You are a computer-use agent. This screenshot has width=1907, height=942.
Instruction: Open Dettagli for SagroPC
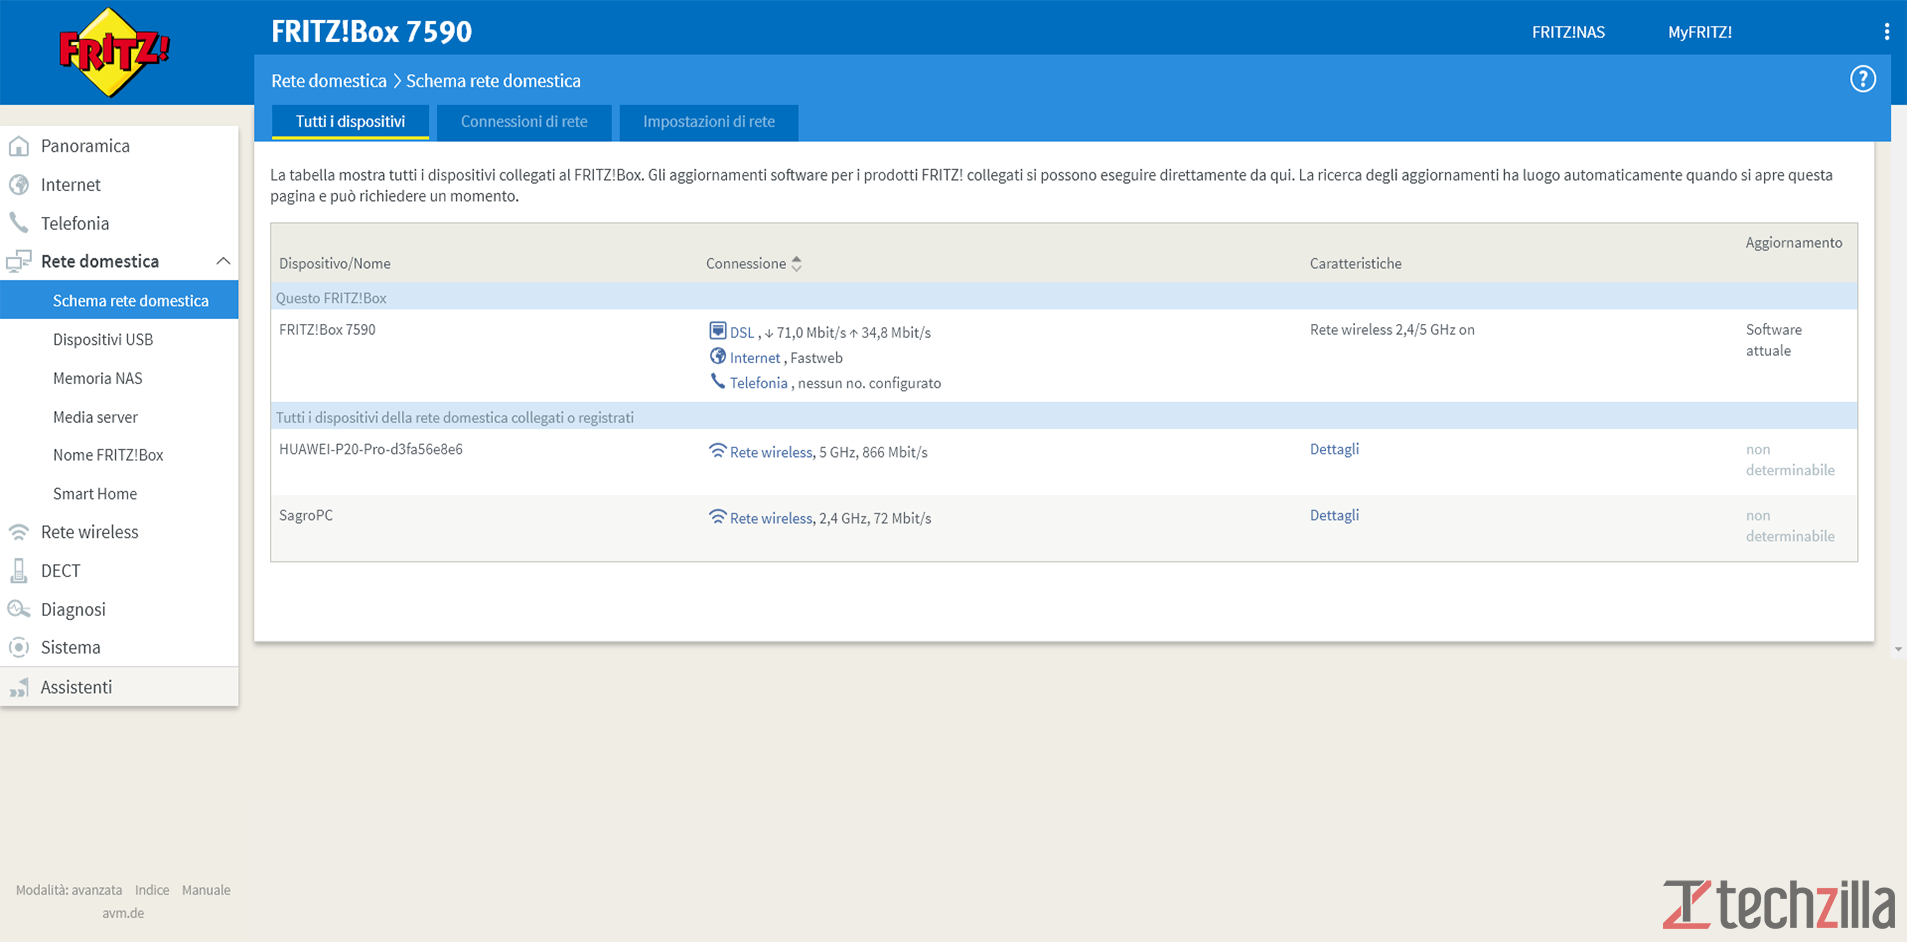[1334, 516]
